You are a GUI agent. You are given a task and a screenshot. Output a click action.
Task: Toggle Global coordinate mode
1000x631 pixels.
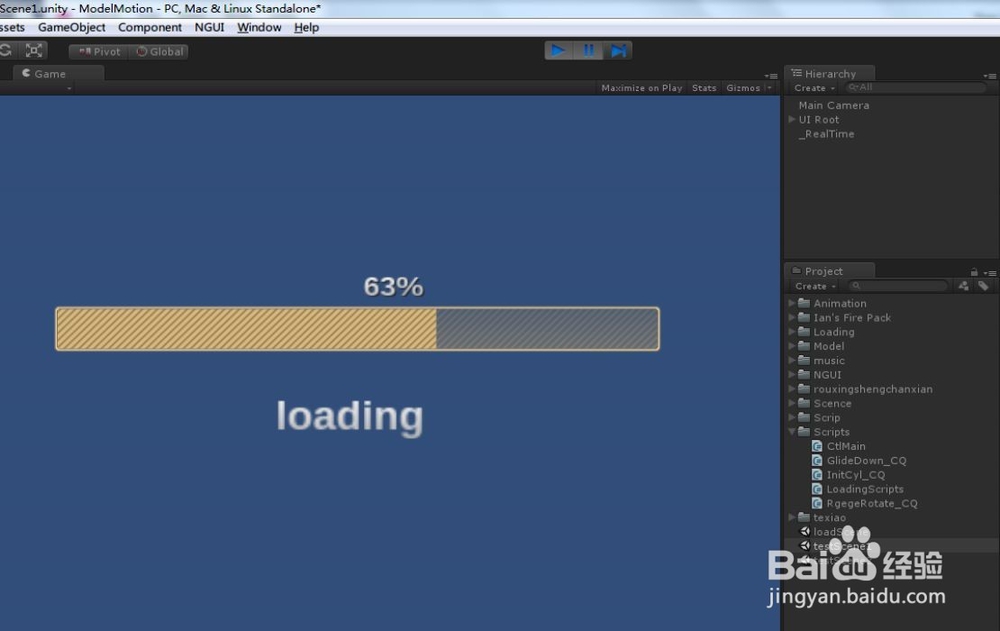point(159,50)
